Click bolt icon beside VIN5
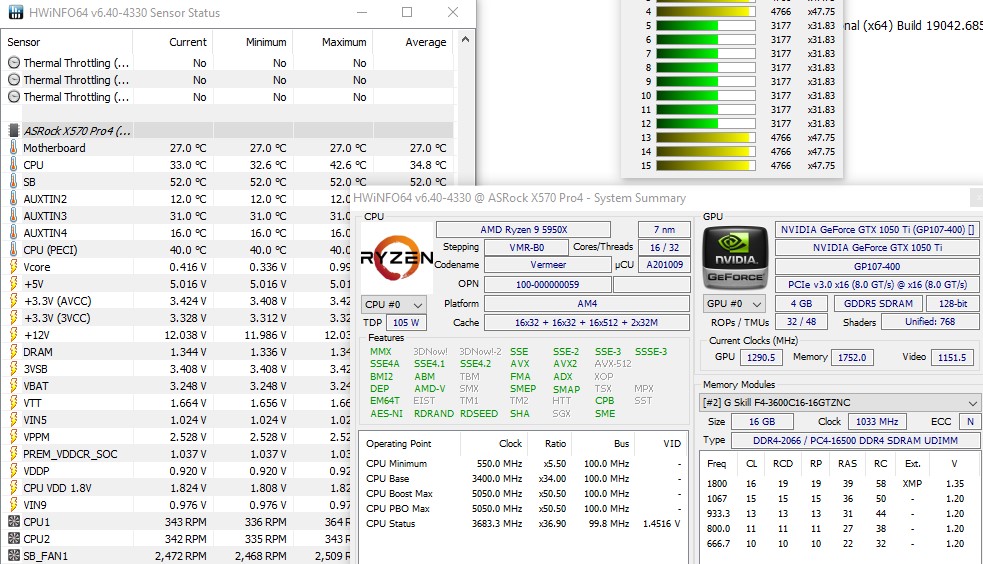983x564 pixels. point(13,419)
